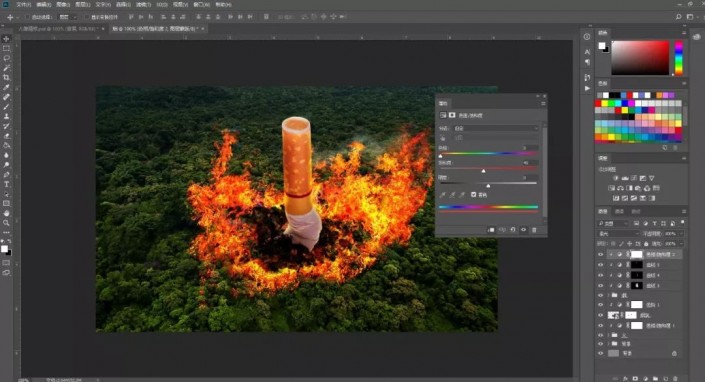This screenshot has width=705, height=382.
Task: Click the hue spectrum bar in Color panel
Action: coord(678,58)
